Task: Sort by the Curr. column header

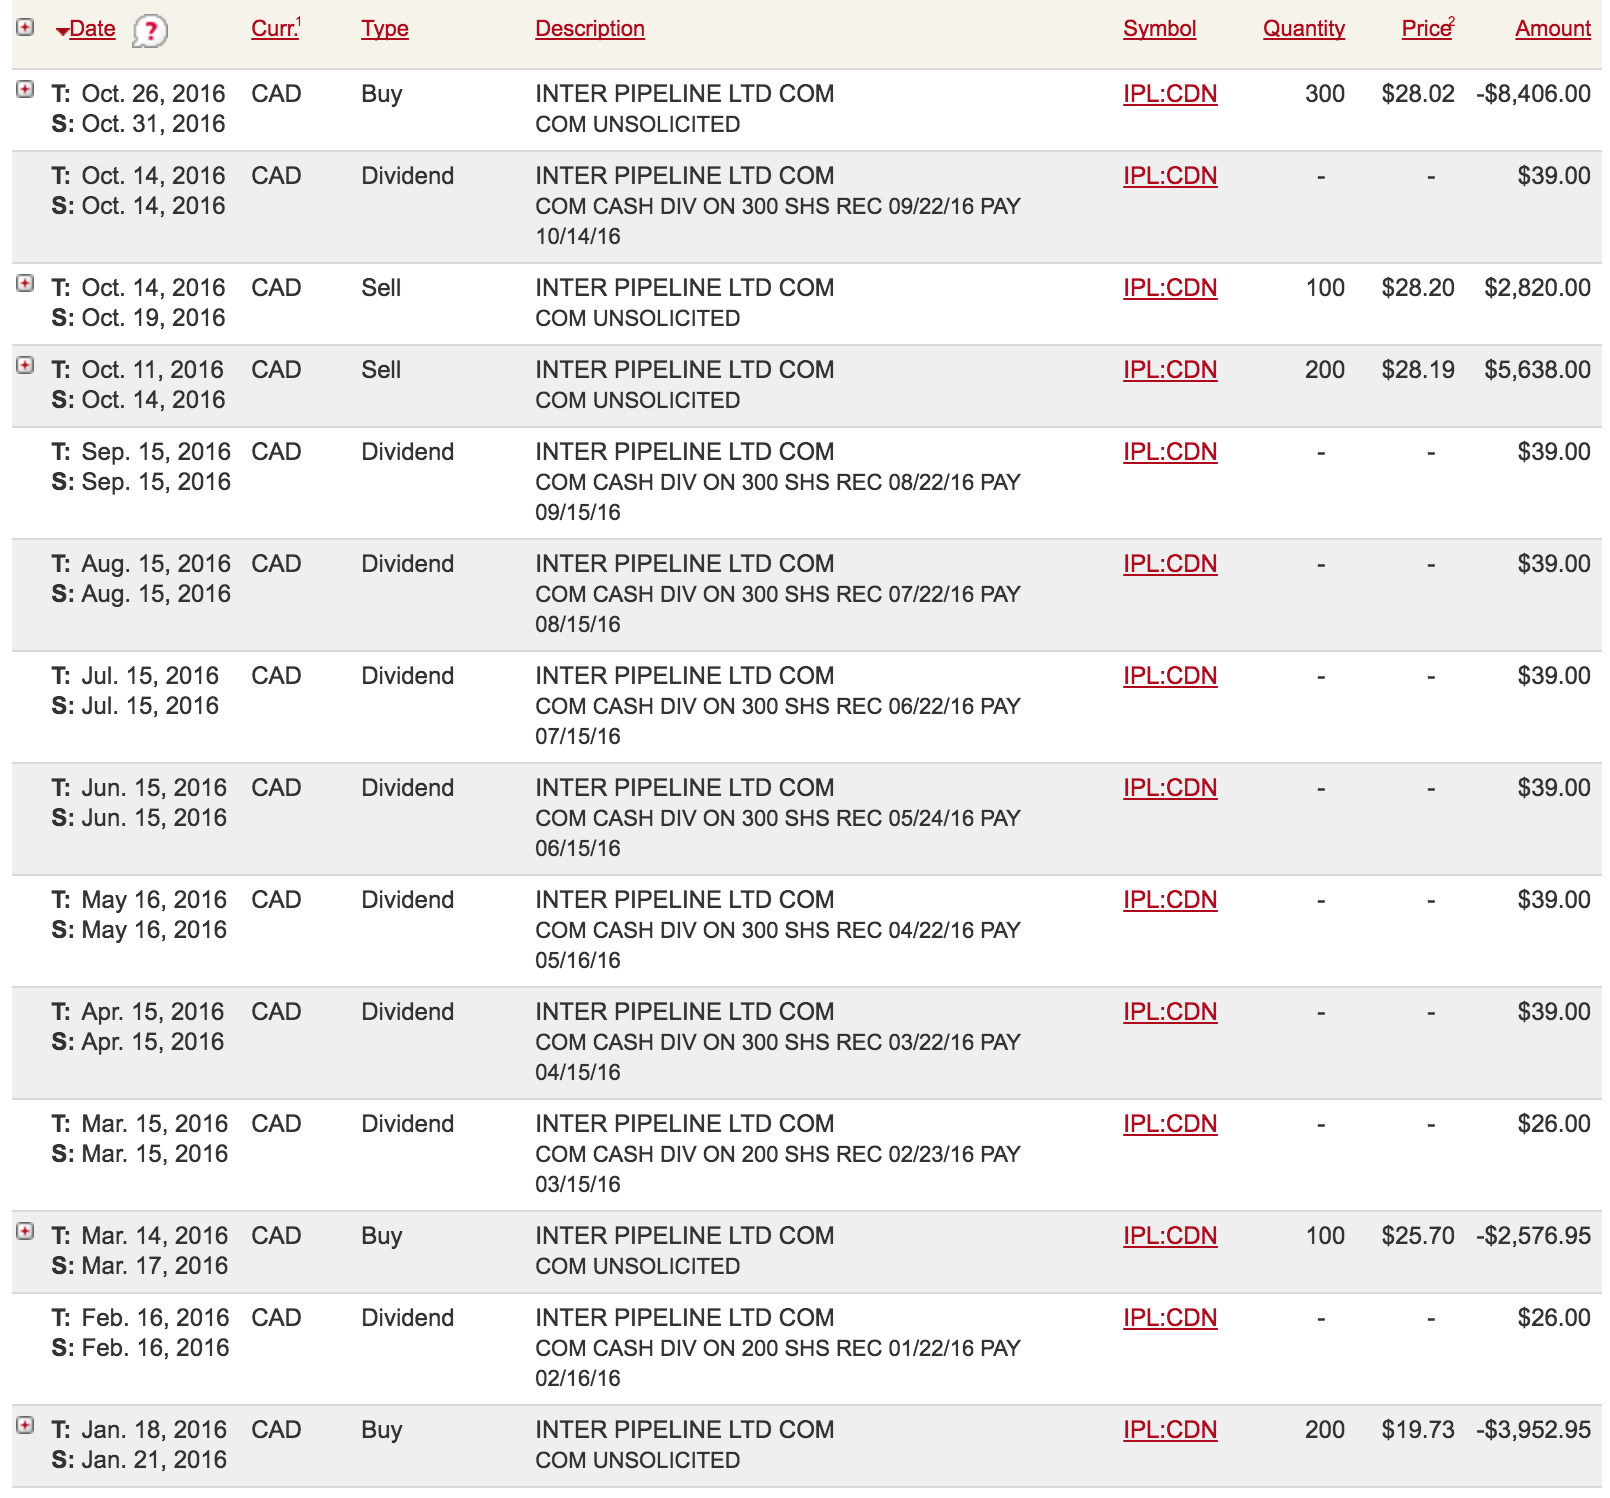Action: tap(275, 29)
